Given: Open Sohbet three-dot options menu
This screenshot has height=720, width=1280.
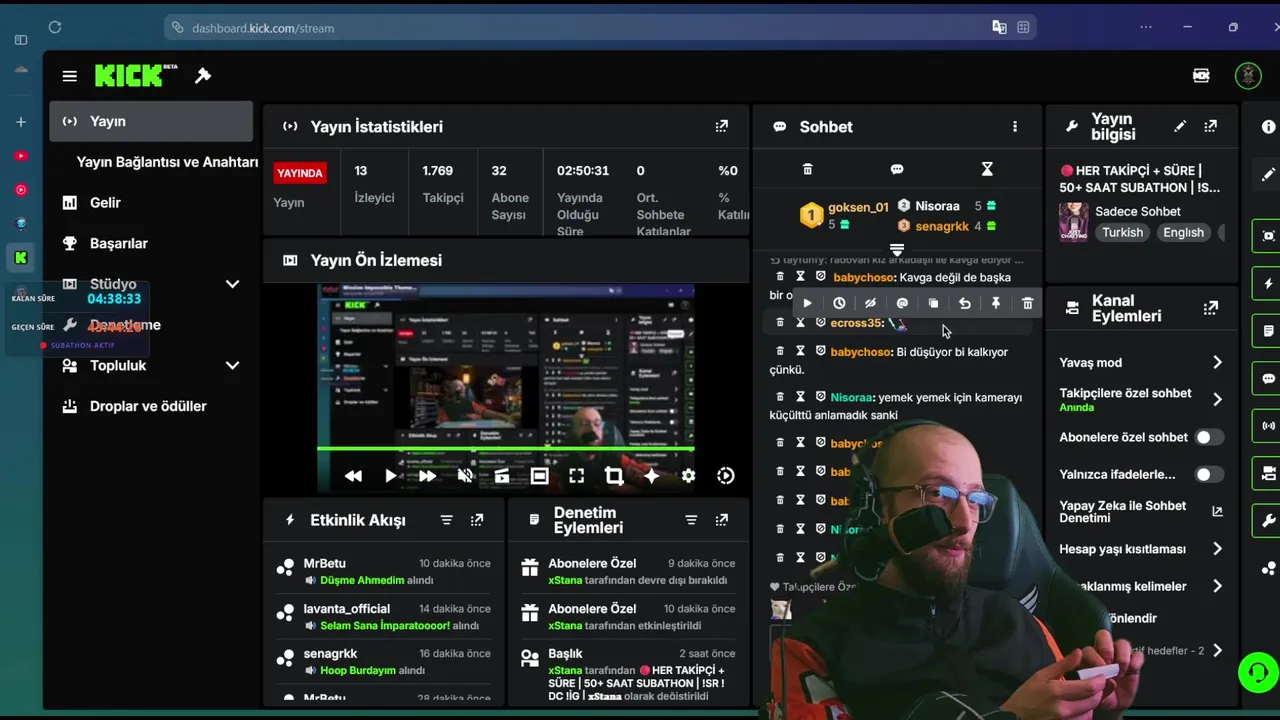Looking at the screenshot, I should tap(1015, 127).
